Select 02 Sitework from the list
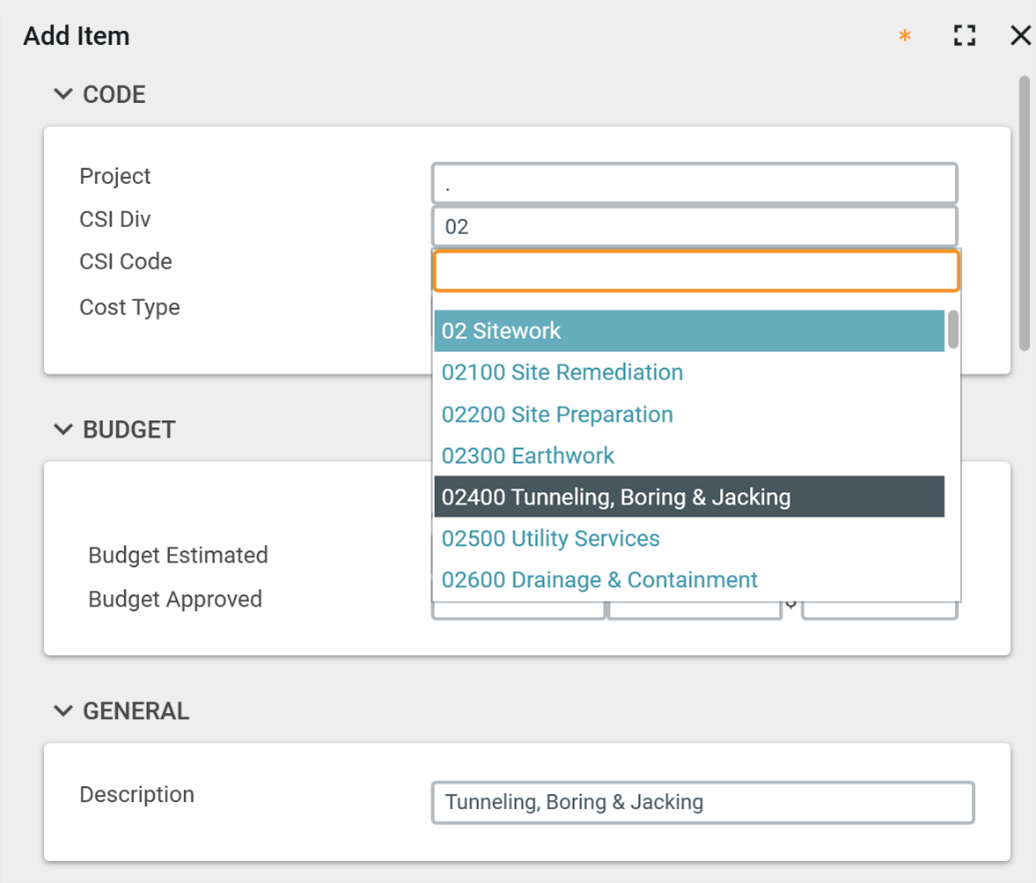Image resolution: width=1036 pixels, height=883 pixels. 688,331
